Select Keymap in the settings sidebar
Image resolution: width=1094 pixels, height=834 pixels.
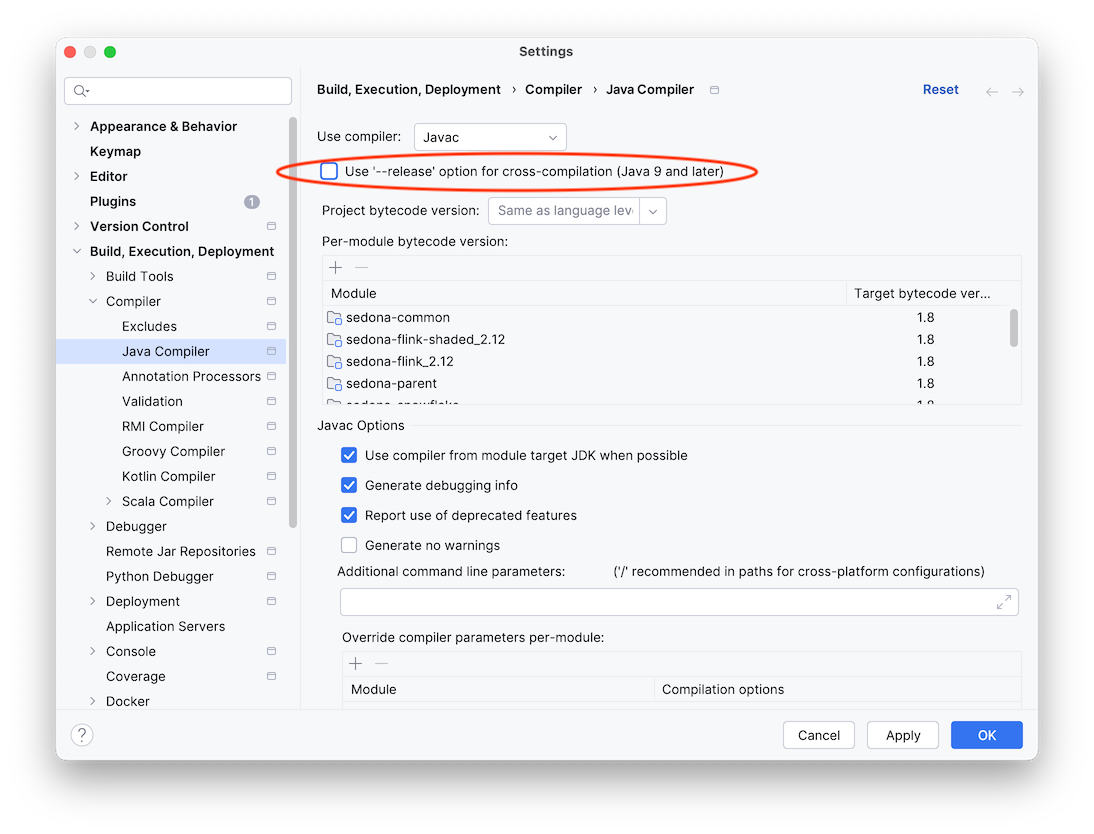point(113,151)
